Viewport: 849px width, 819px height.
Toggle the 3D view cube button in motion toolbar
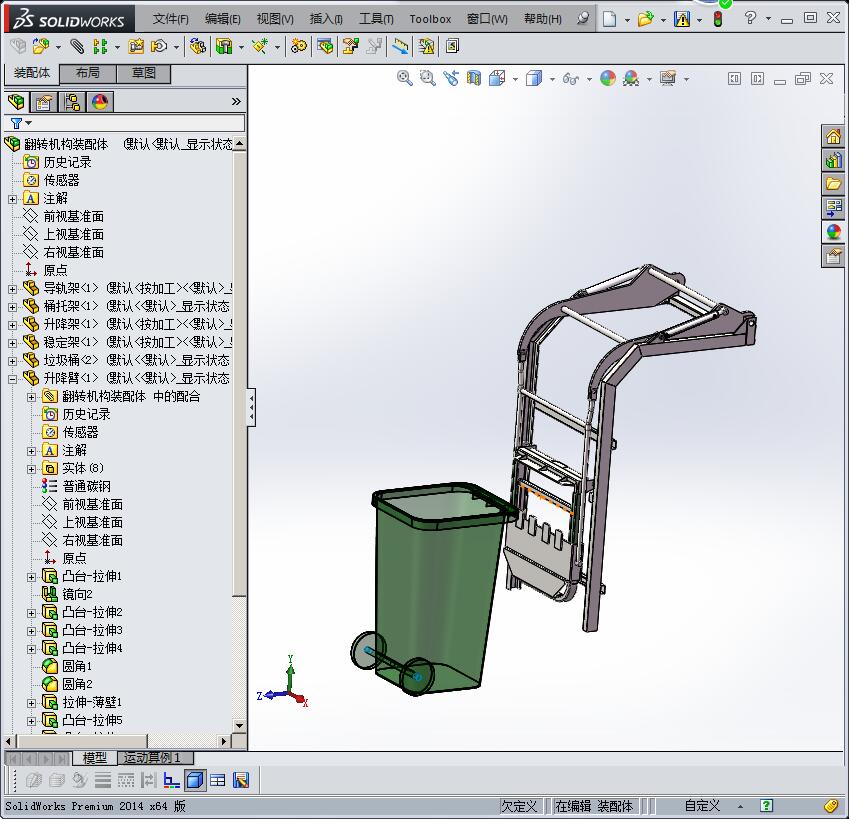coord(195,780)
